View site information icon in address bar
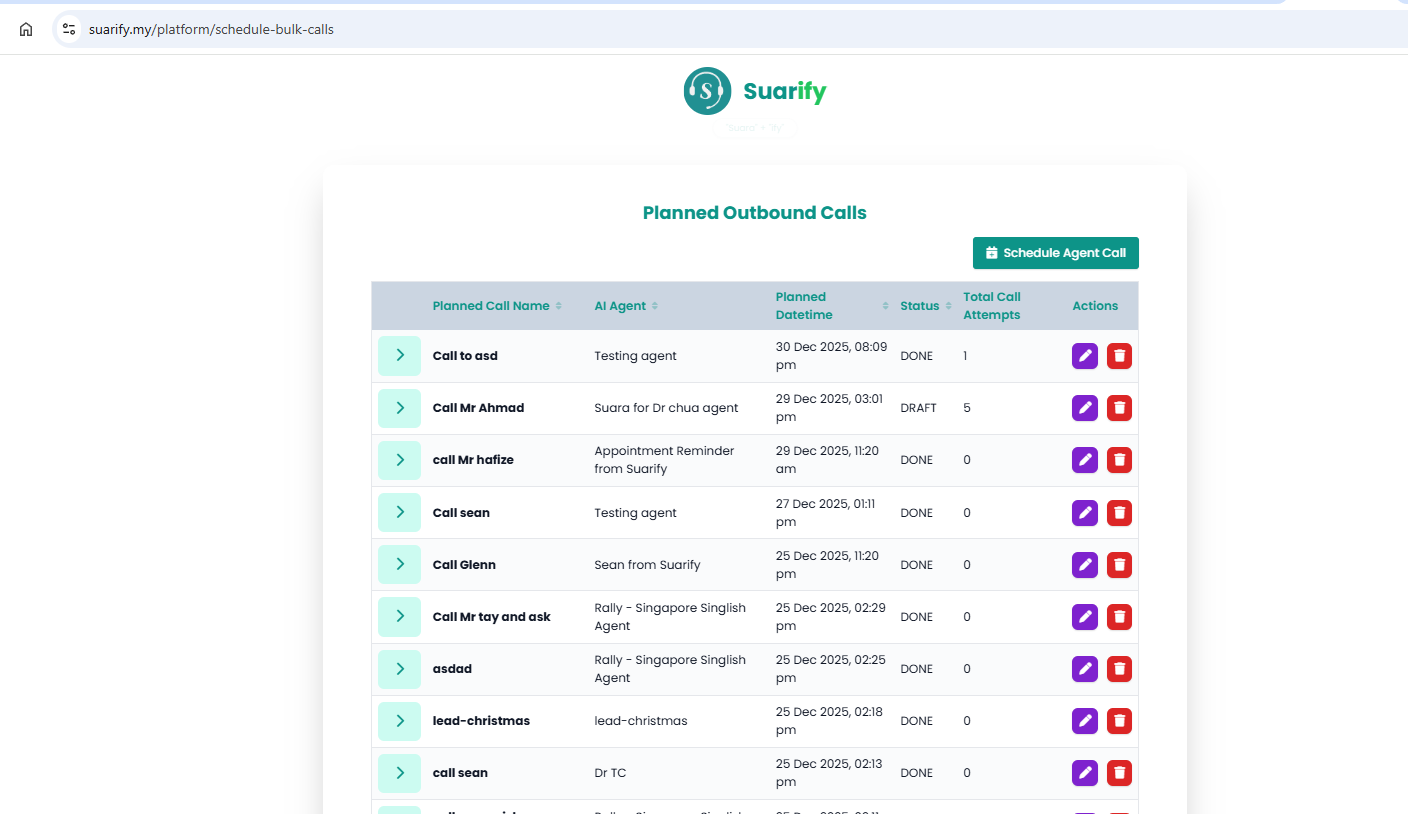 pos(69,29)
